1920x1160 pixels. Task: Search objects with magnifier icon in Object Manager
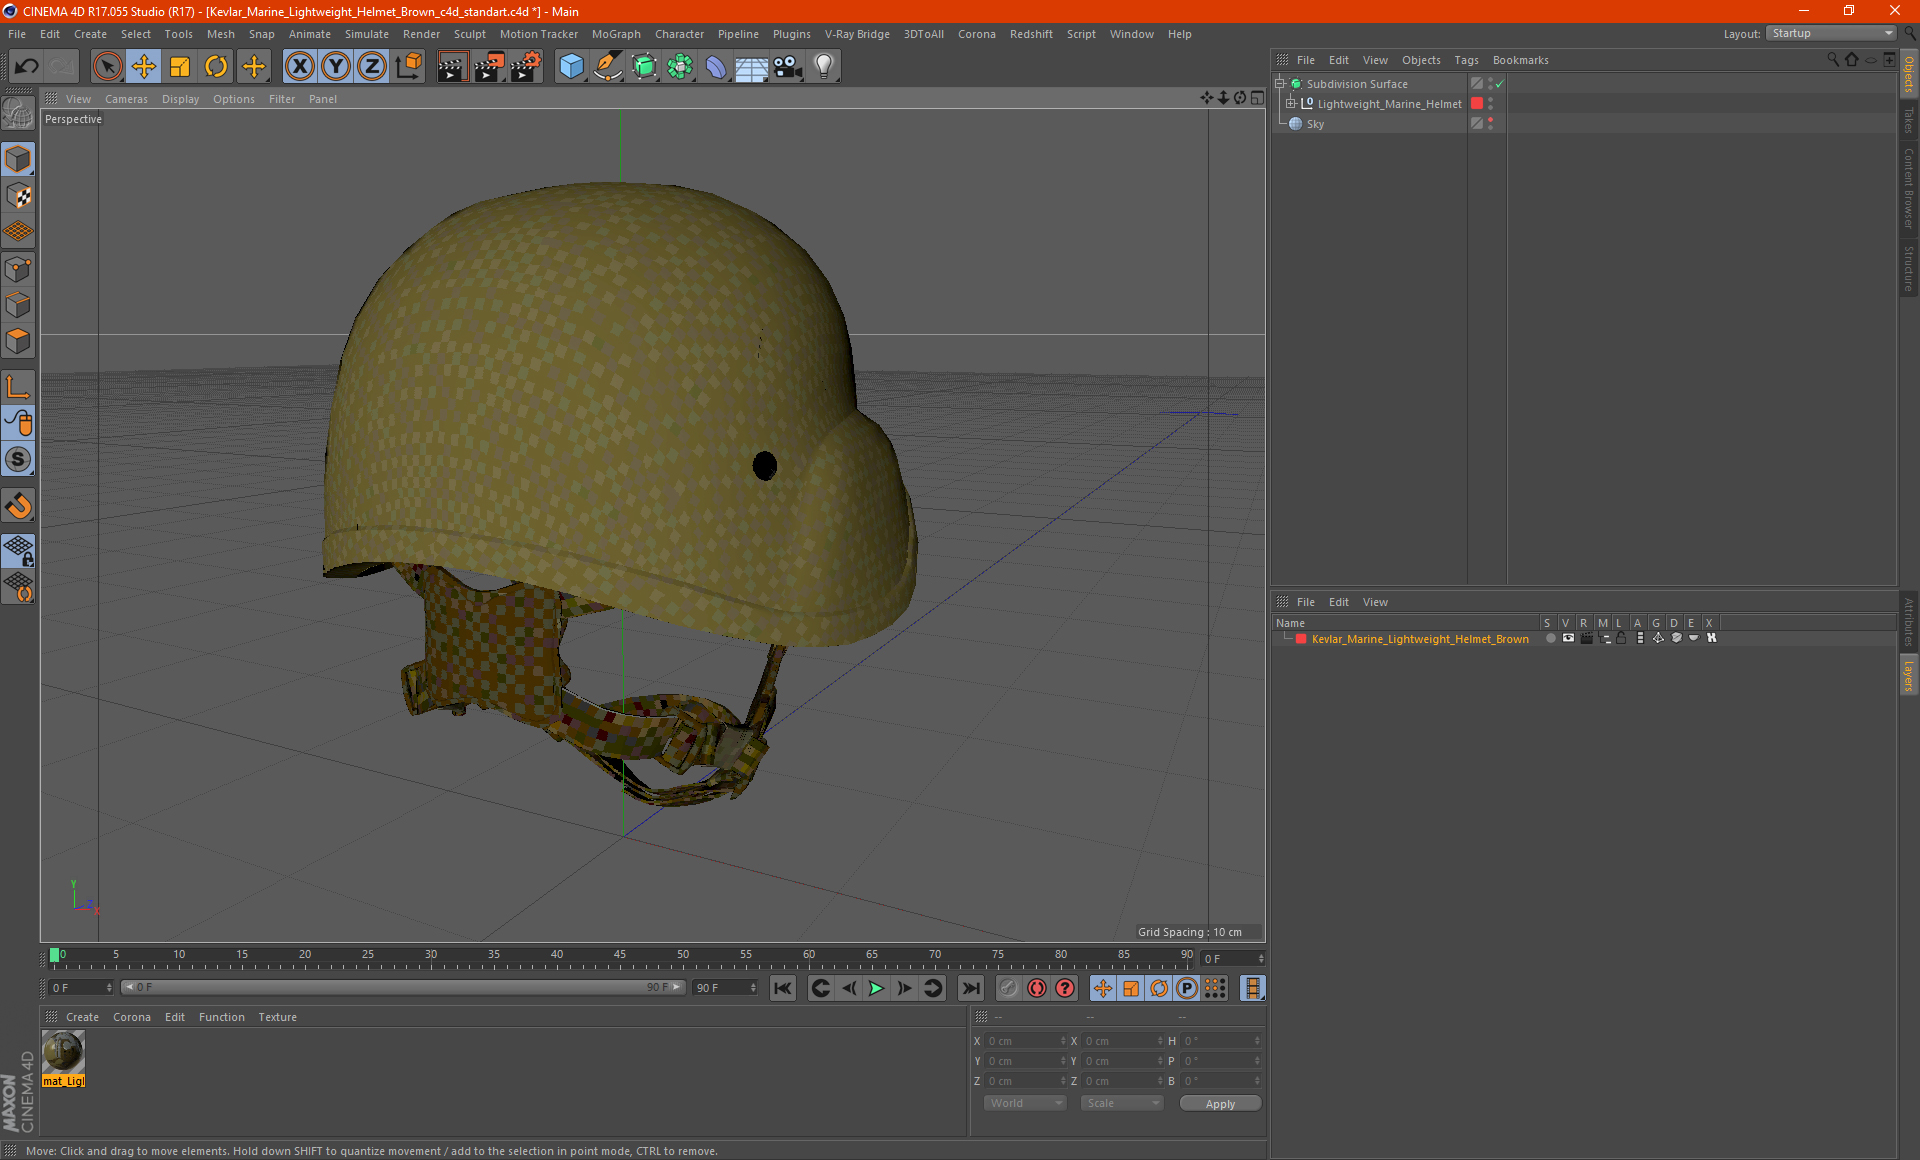pos(1833,60)
